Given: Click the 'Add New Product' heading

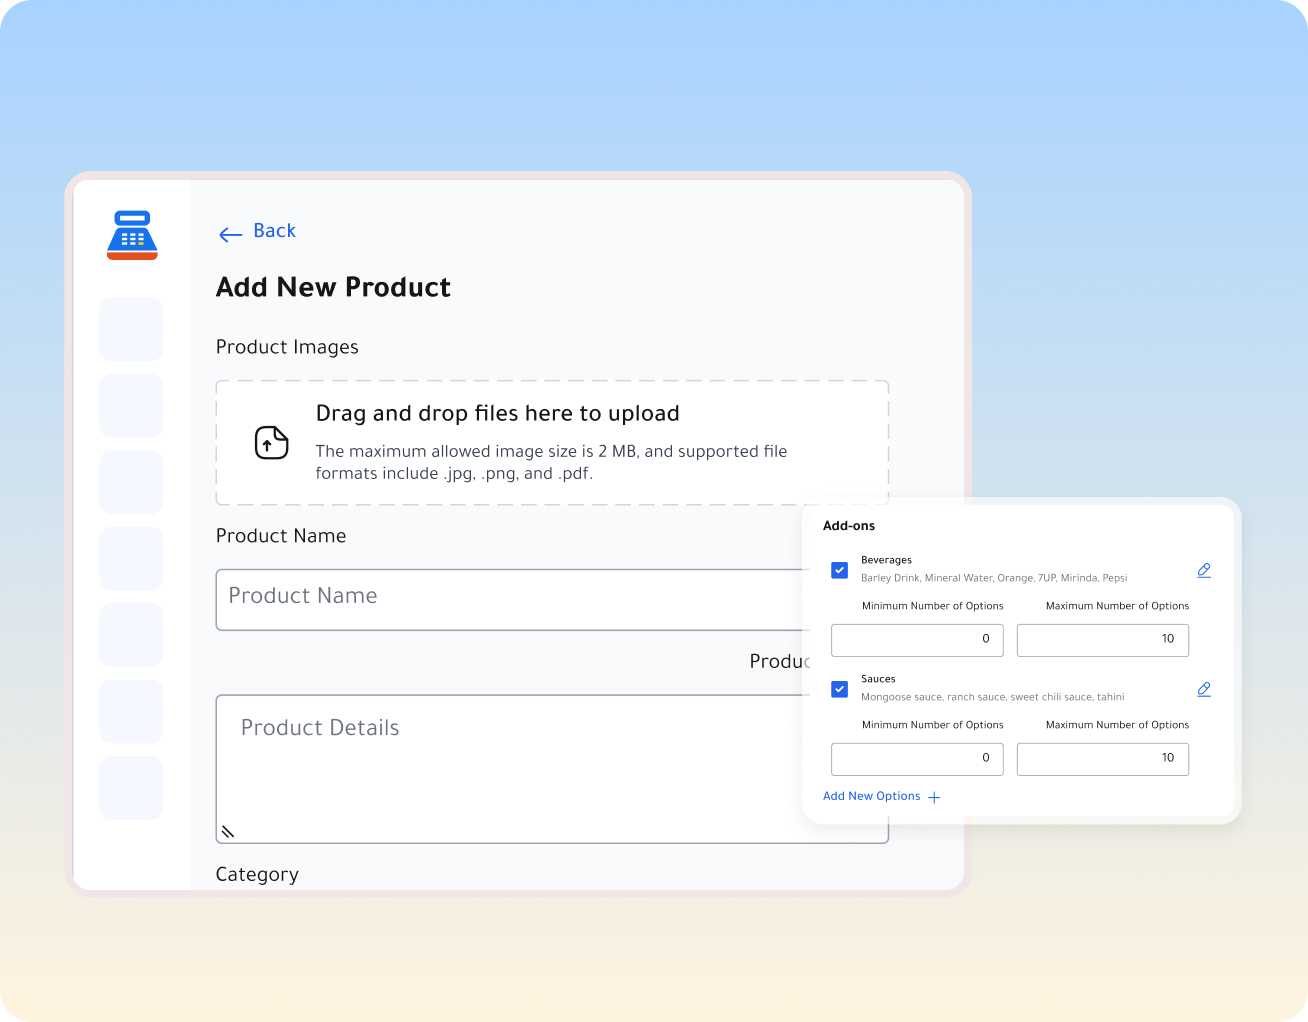Looking at the screenshot, I should pyautogui.click(x=333, y=288).
